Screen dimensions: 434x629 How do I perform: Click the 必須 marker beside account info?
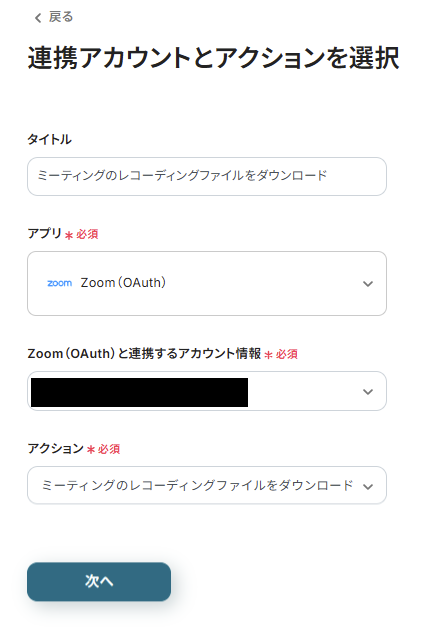pos(281,354)
